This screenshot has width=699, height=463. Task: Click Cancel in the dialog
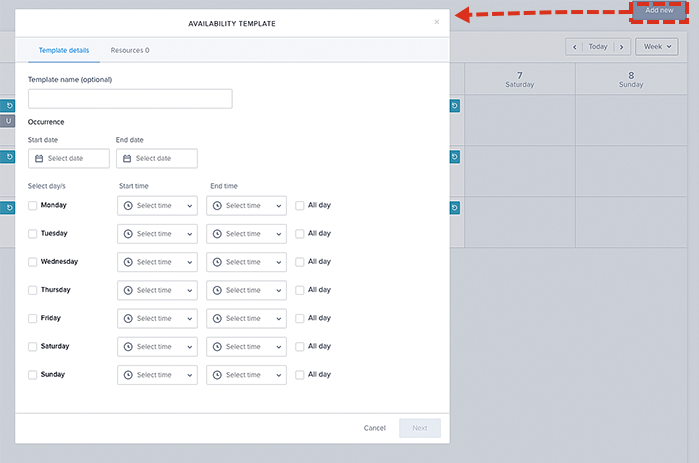tap(374, 428)
